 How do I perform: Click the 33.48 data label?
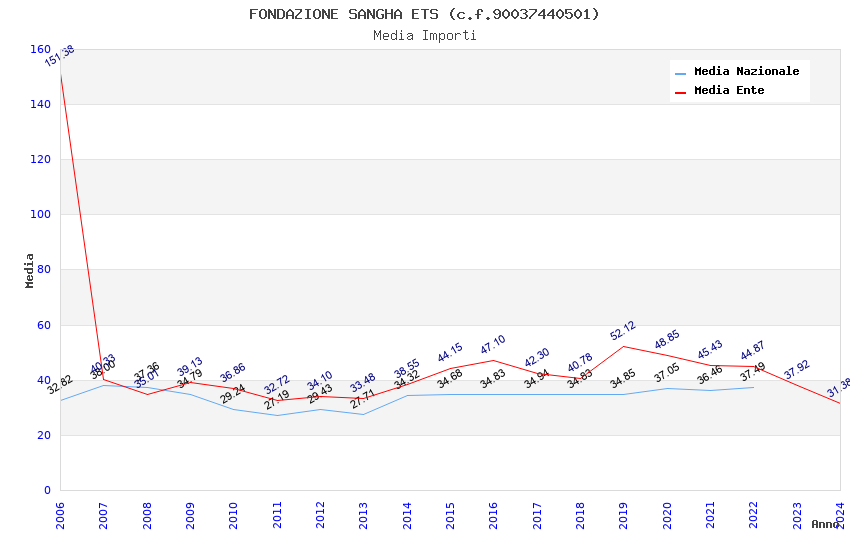(362, 383)
